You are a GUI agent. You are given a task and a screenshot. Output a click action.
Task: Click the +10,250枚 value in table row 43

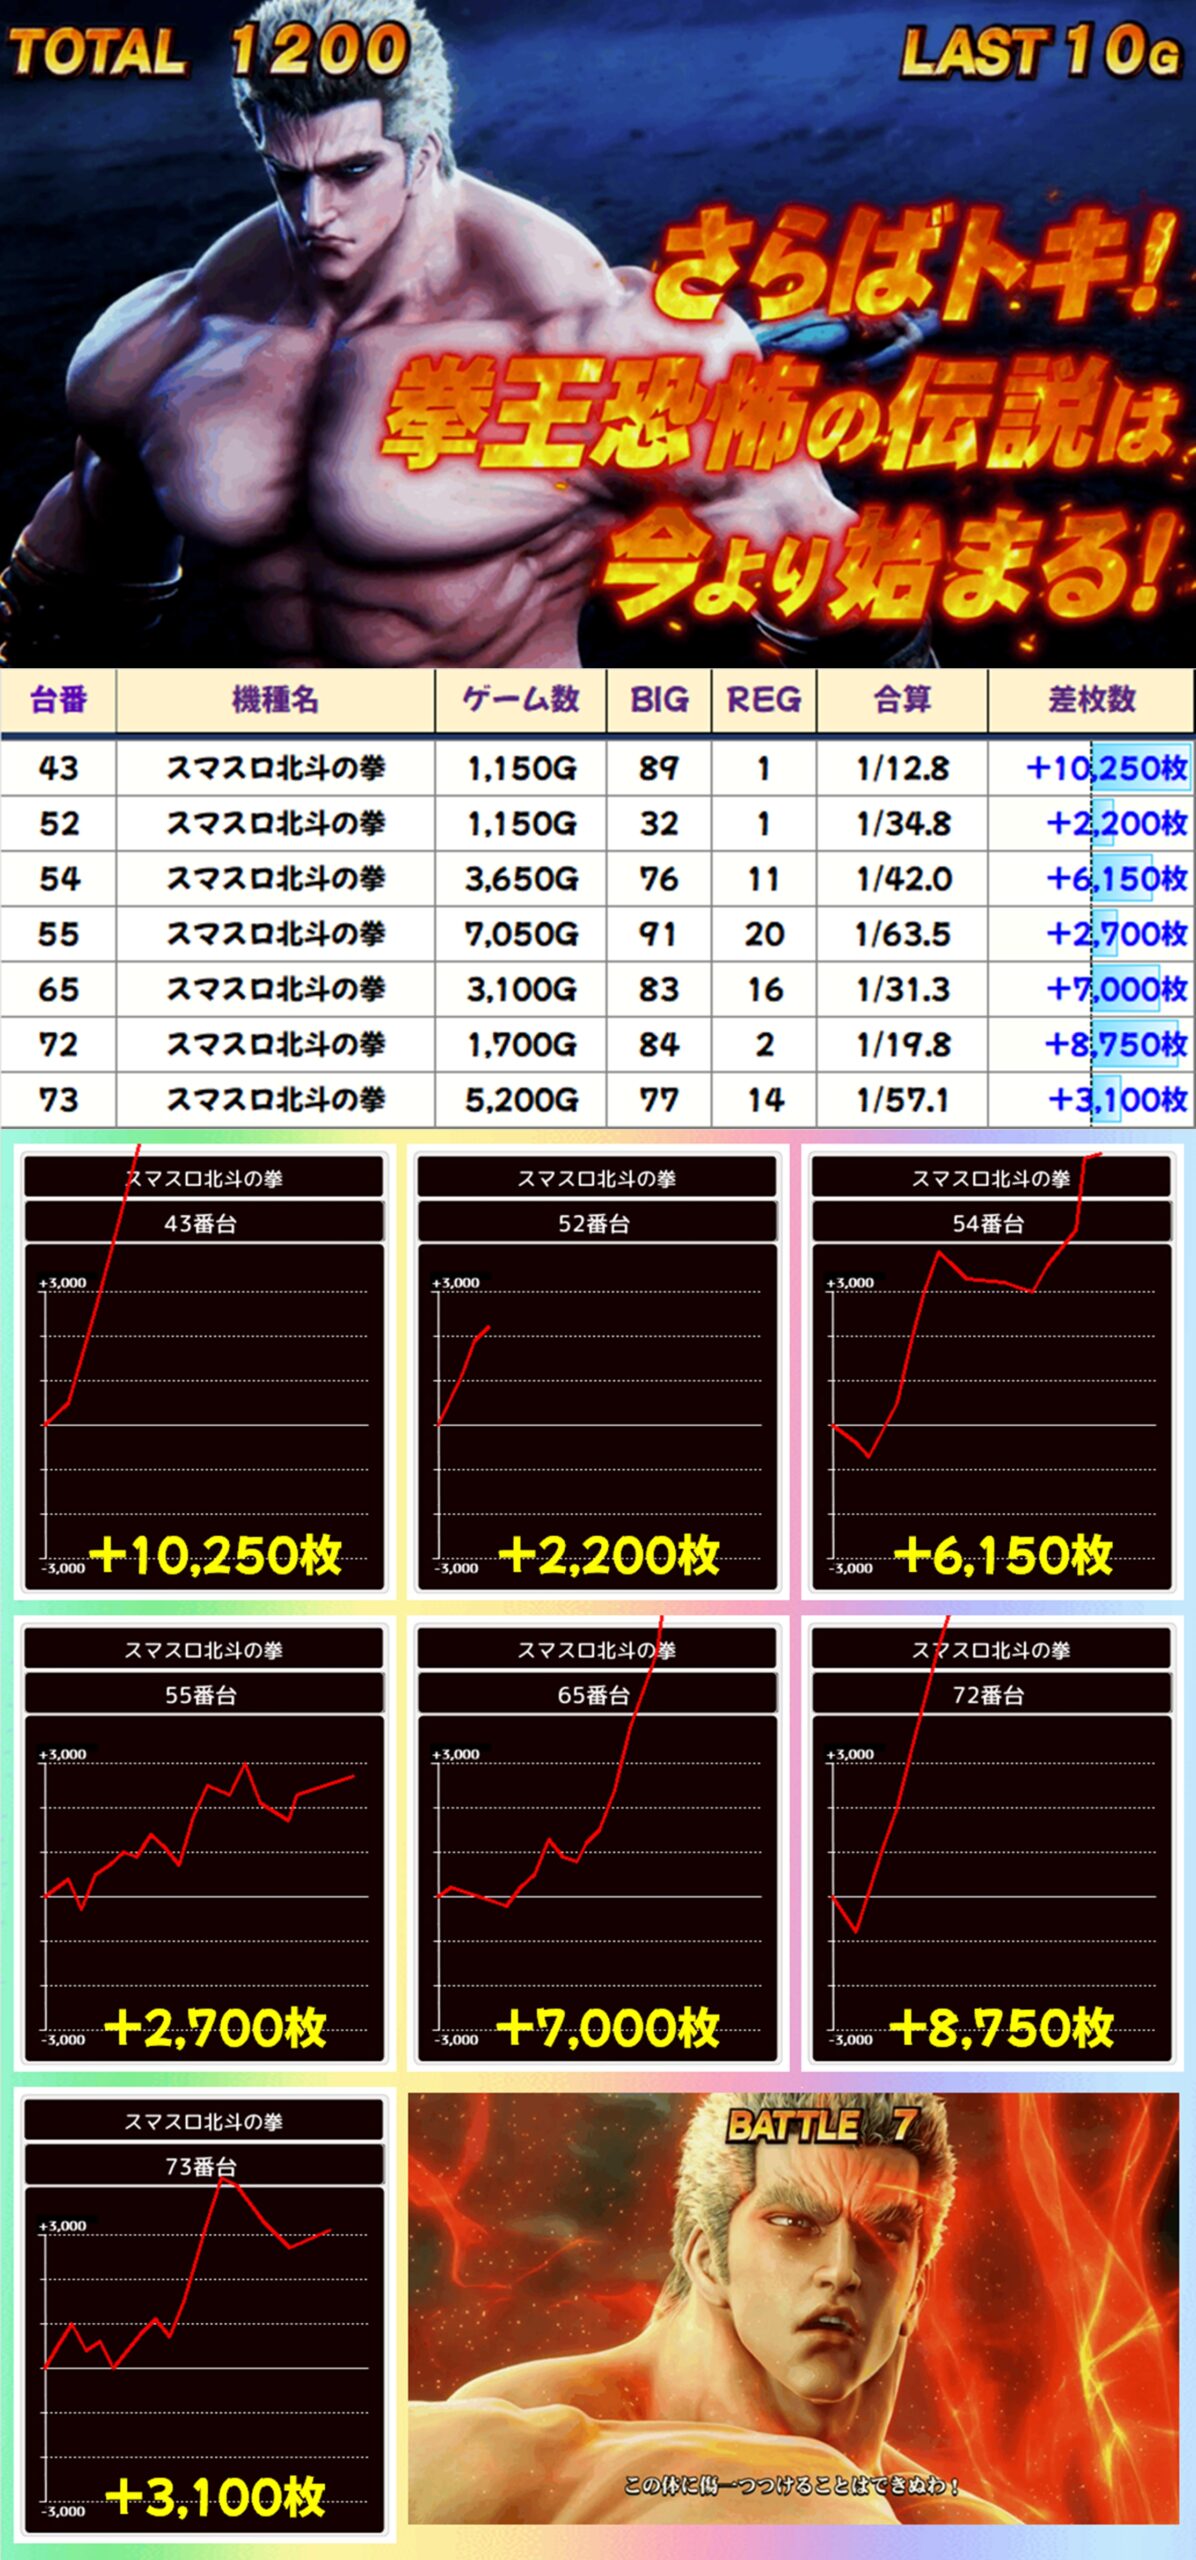coord(1106,768)
